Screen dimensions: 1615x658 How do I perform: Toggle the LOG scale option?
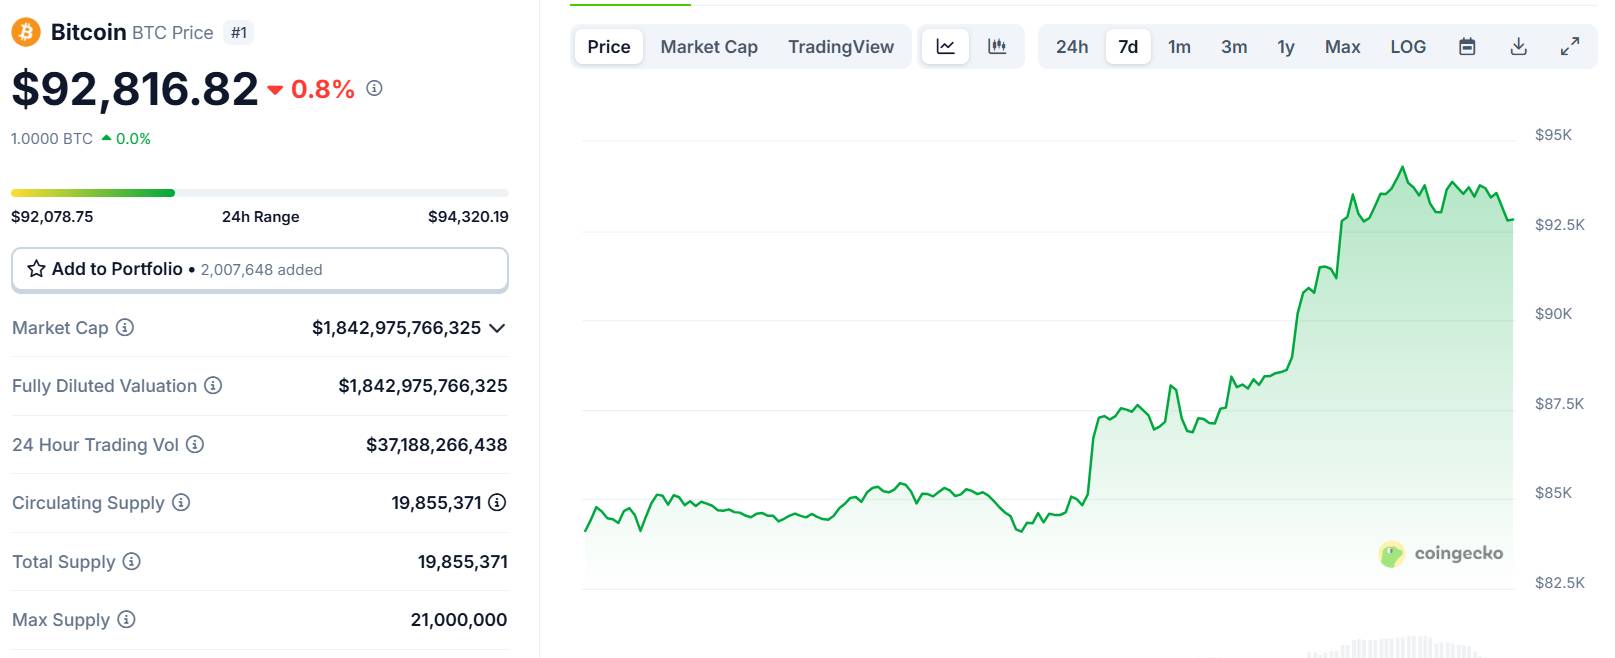(1408, 47)
